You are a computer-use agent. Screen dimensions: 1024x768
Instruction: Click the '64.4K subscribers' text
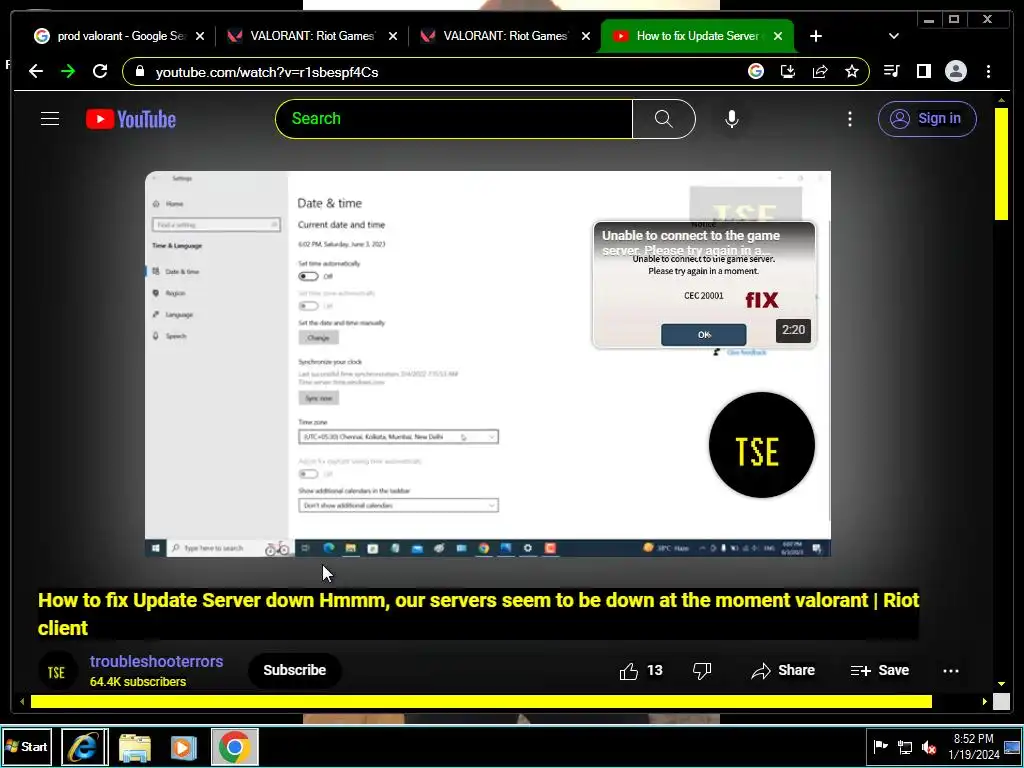(138, 682)
